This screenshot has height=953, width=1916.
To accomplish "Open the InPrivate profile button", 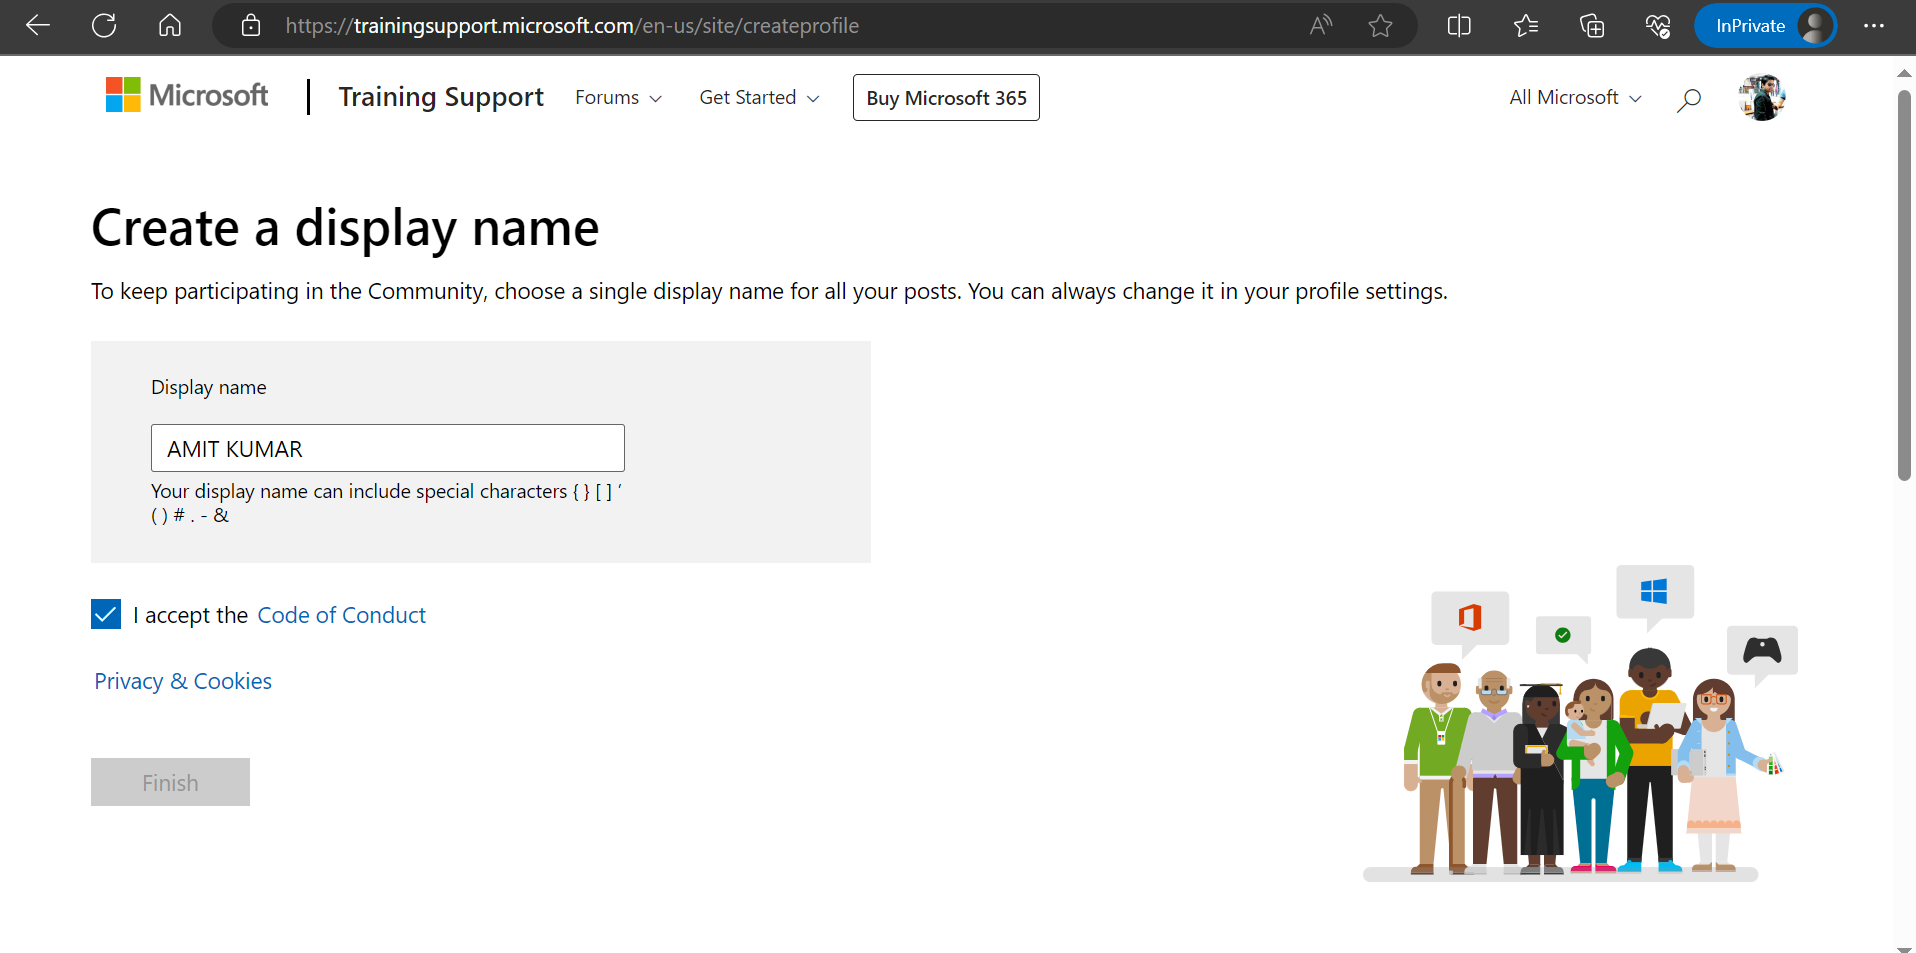I will 1765,26.
